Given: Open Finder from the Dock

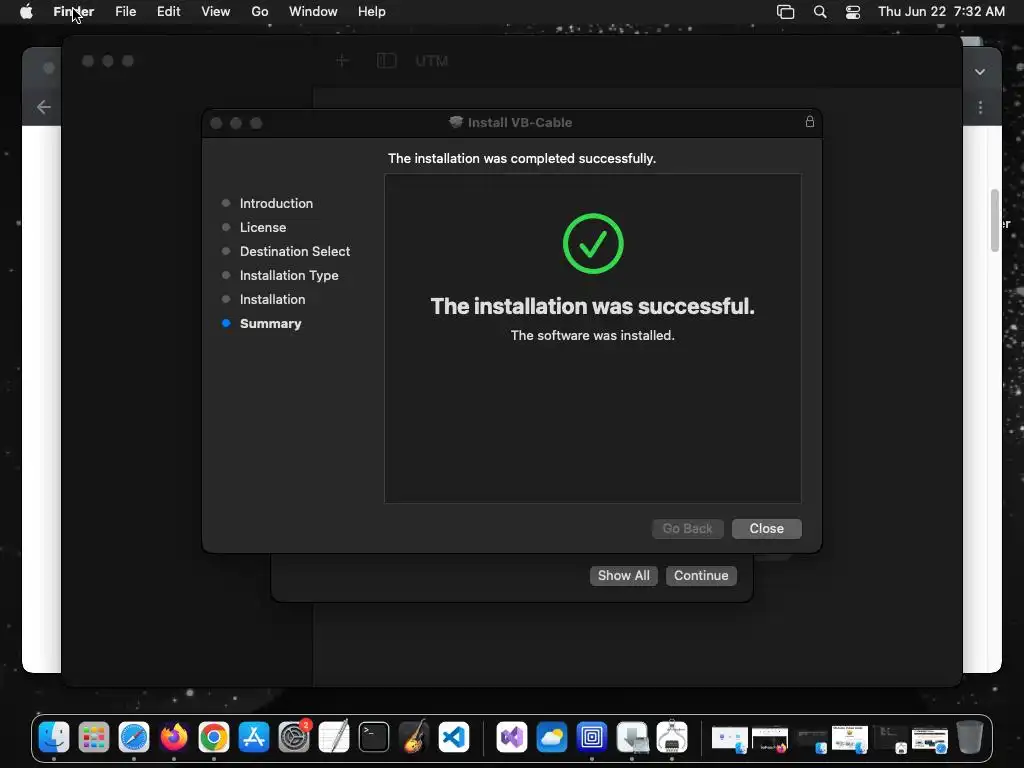Looking at the screenshot, I should coord(54,737).
